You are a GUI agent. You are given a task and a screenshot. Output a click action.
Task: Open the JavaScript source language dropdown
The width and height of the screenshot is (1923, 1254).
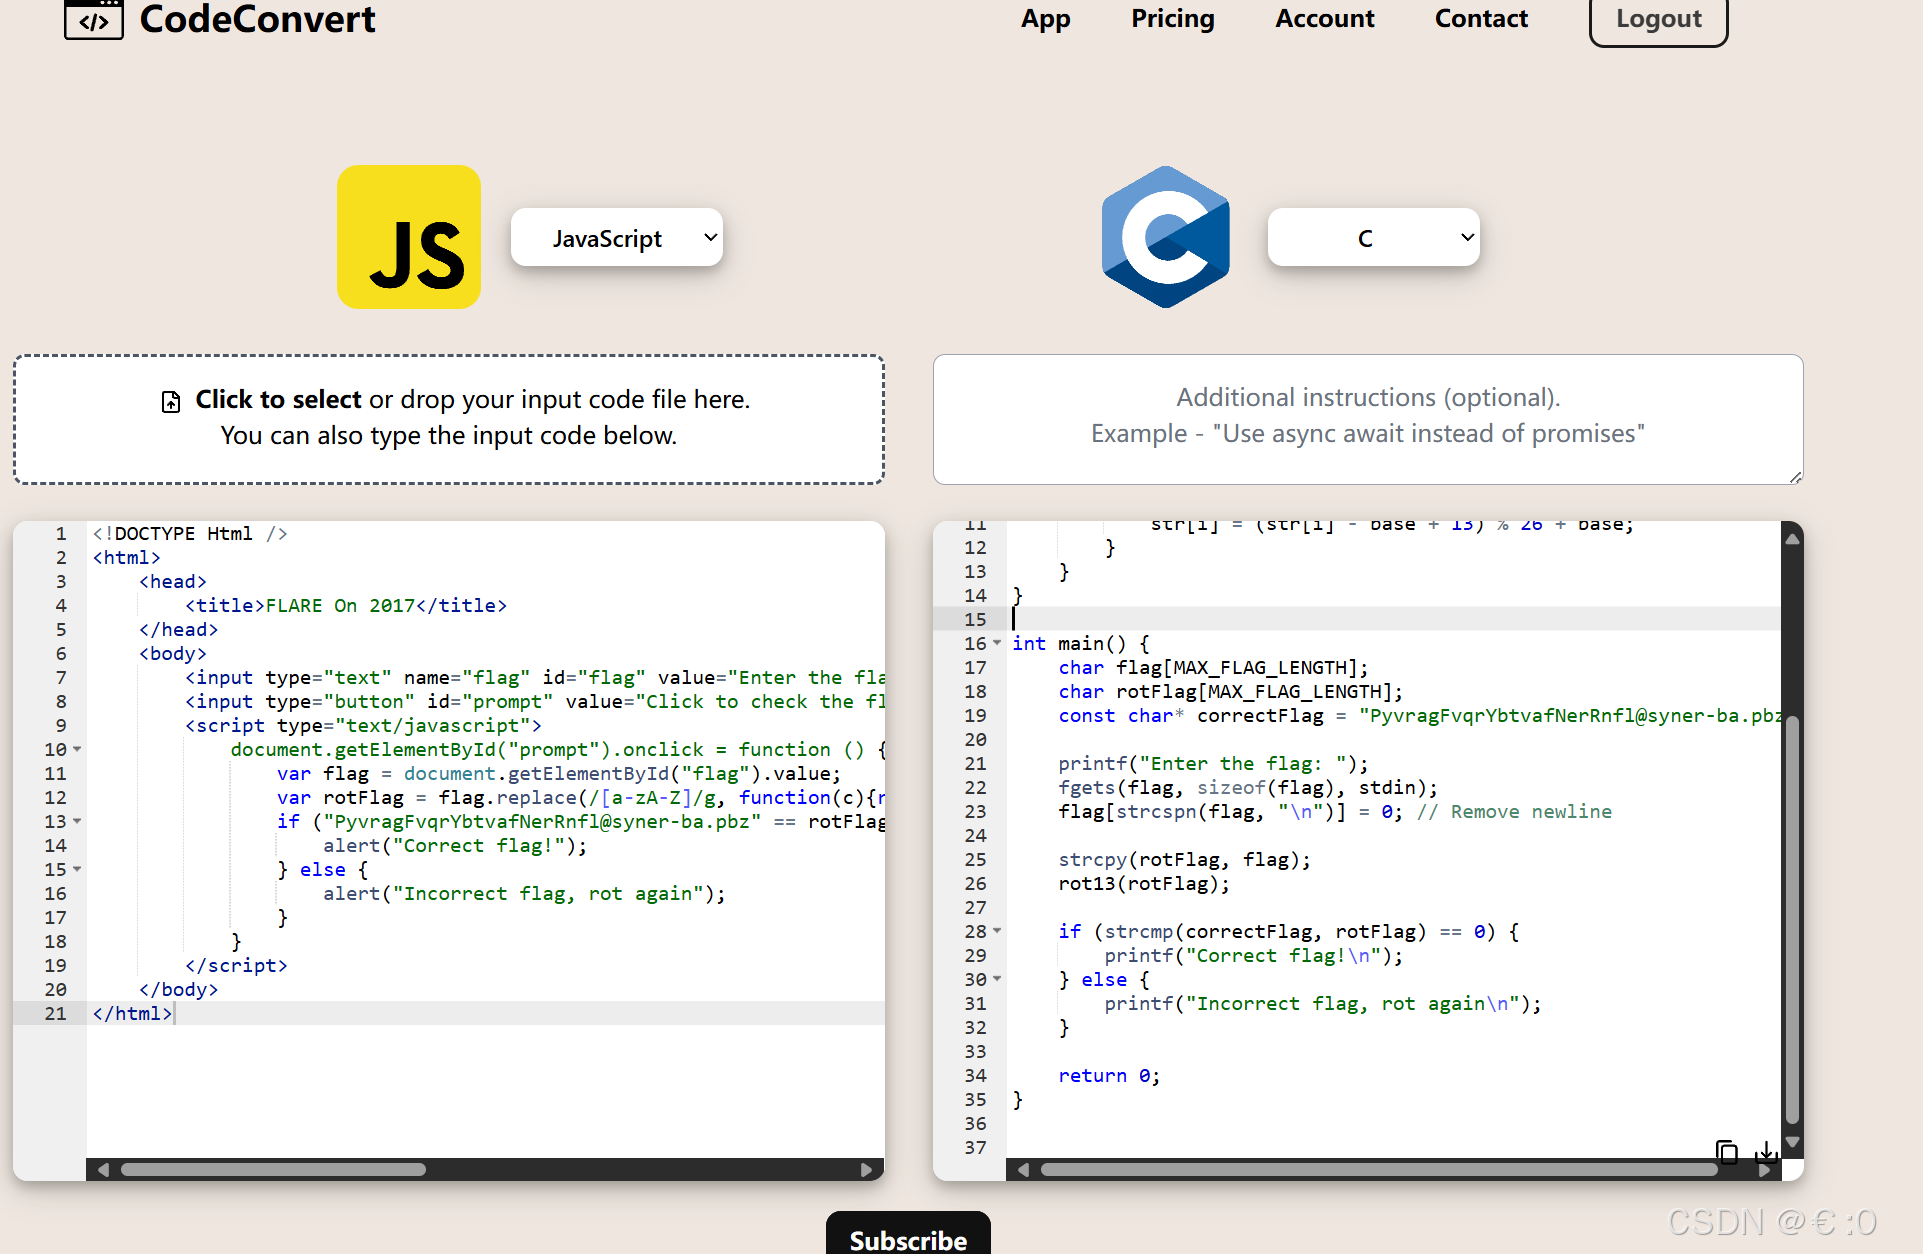[x=616, y=238]
